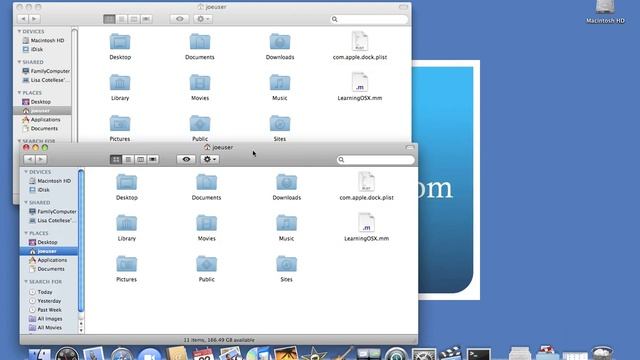Viewport: 640px width, 360px height.
Task: Open Action gear menu in front window
Action: pos(209,159)
